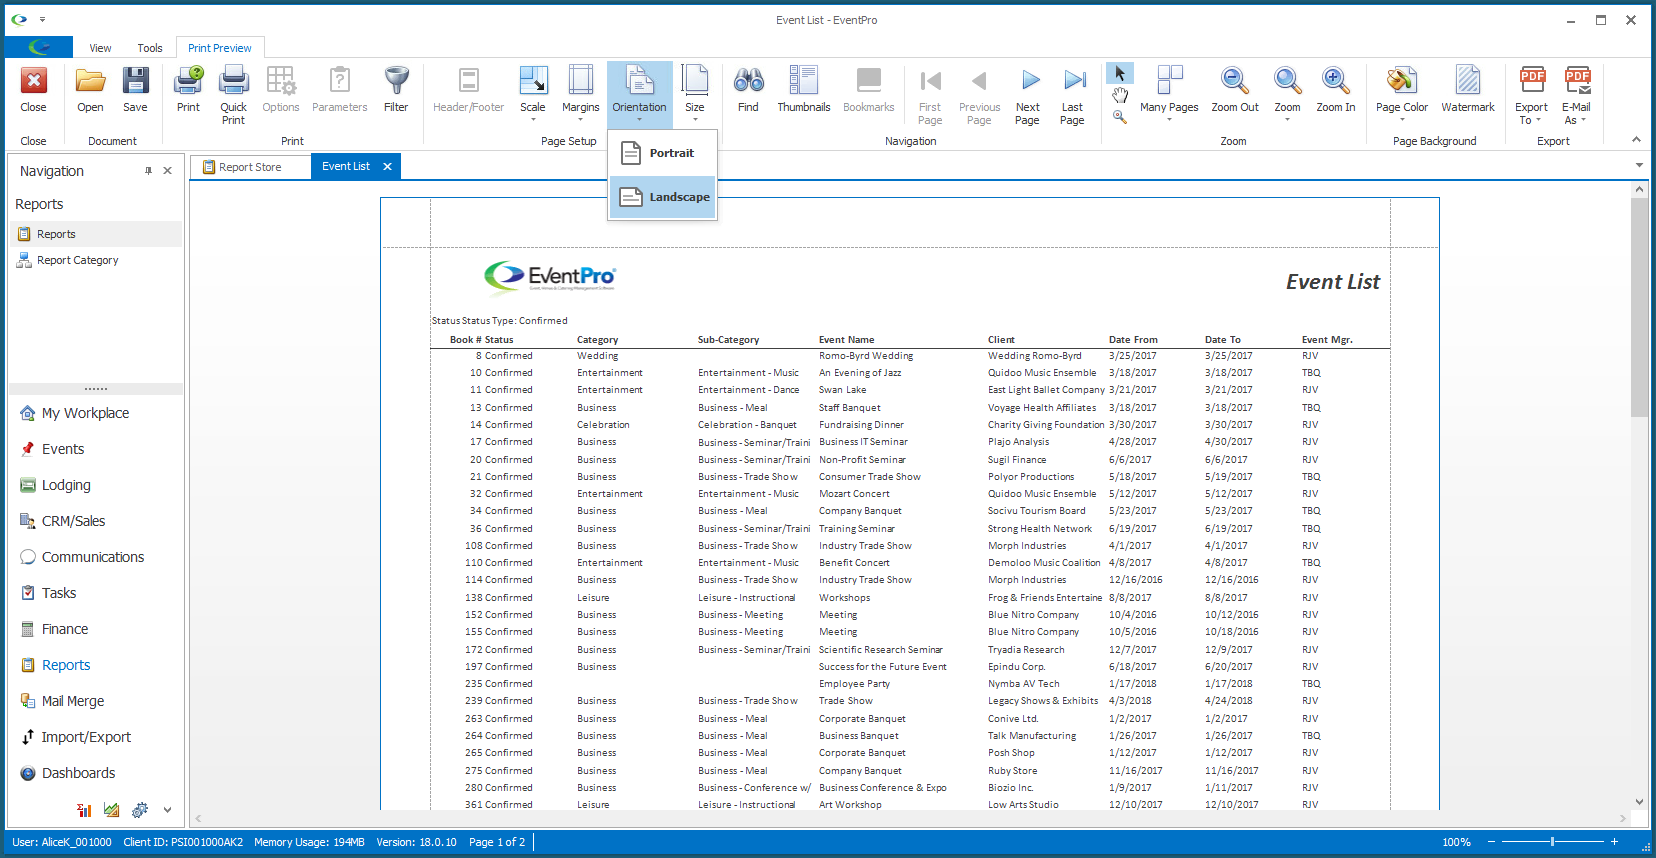Screen dimensions: 1656x858
Task: Choose Portrait orientation
Action: pyautogui.click(x=662, y=153)
